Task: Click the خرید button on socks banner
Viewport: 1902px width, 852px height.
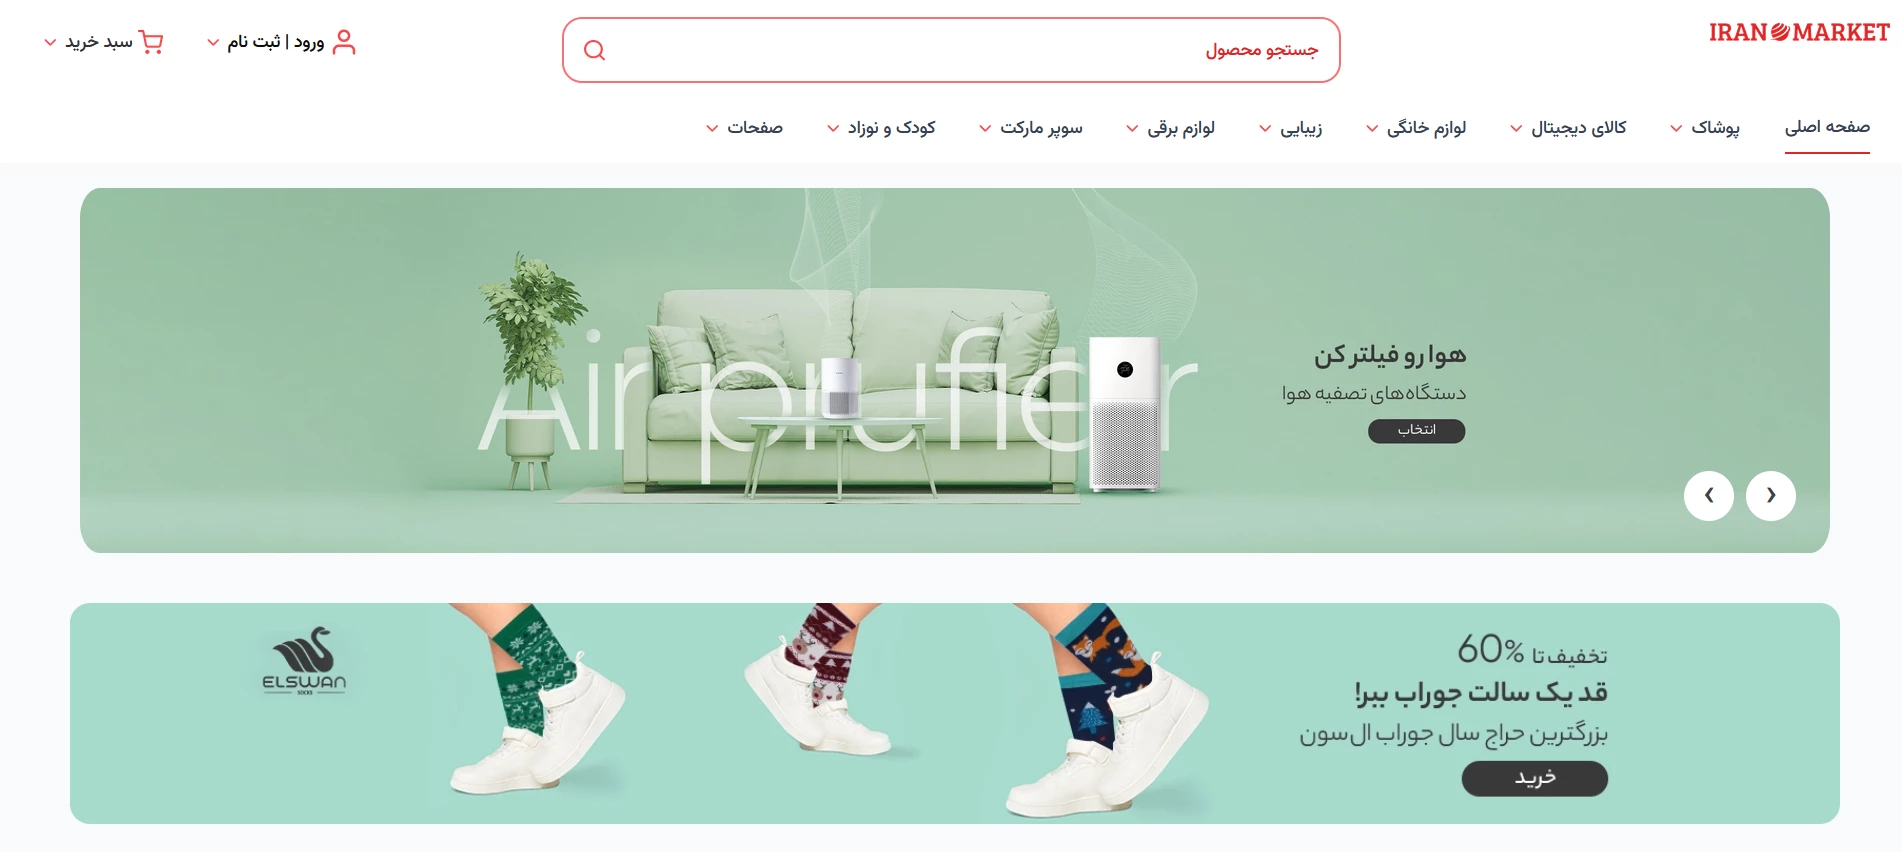Action: click(1534, 778)
